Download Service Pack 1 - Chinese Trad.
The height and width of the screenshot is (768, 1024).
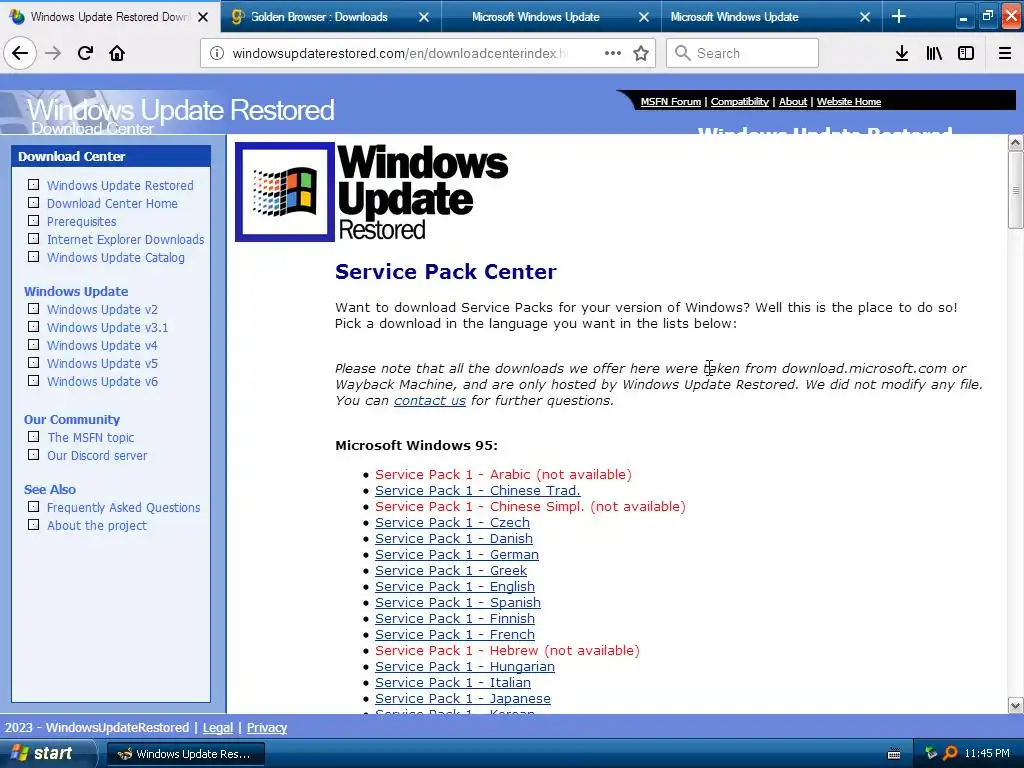tap(477, 490)
